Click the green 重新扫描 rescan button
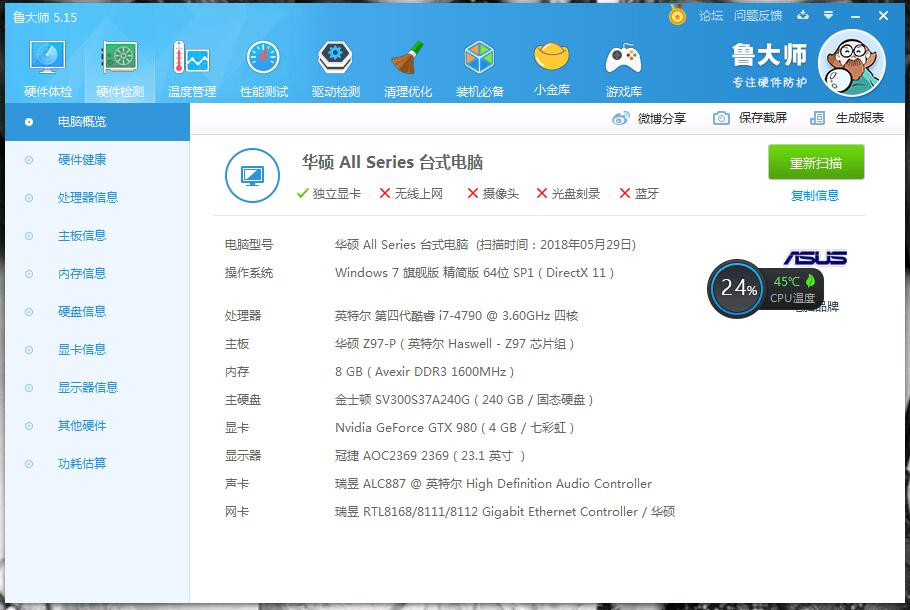The width and height of the screenshot is (910, 610). pyautogui.click(x=816, y=163)
